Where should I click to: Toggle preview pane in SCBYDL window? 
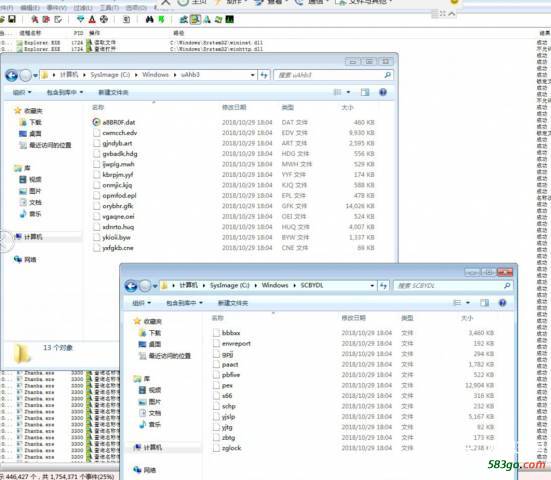click(x=485, y=303)
